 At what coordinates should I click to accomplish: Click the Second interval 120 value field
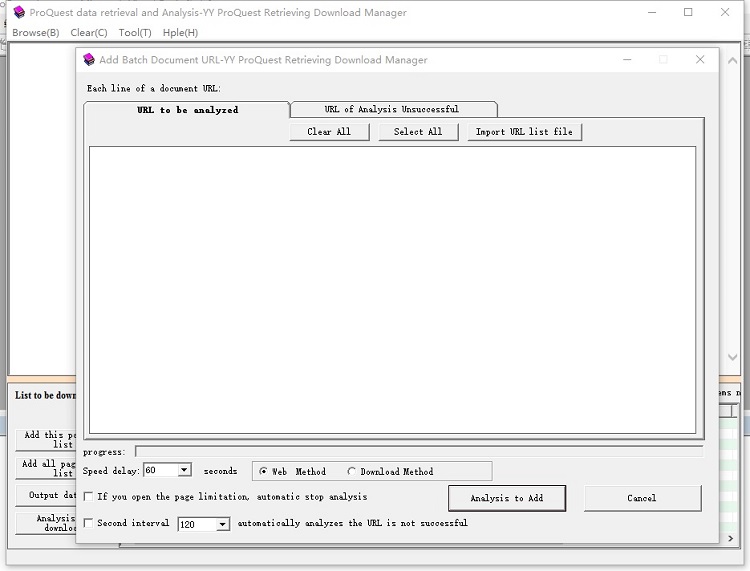click(x=198, y=525)
